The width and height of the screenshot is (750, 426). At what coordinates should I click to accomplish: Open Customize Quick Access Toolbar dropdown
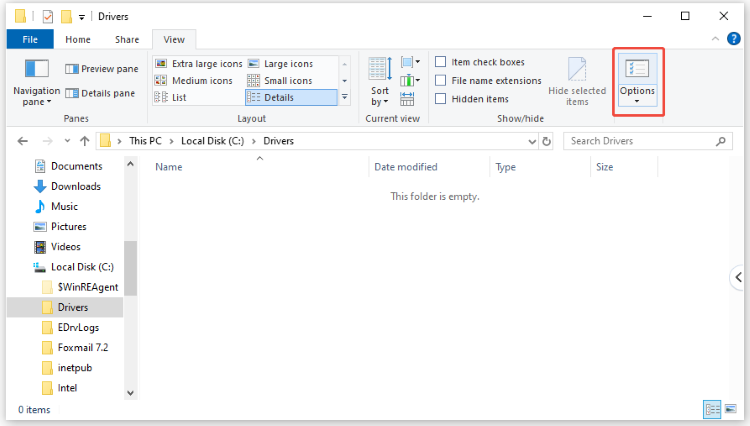[82, 17]
